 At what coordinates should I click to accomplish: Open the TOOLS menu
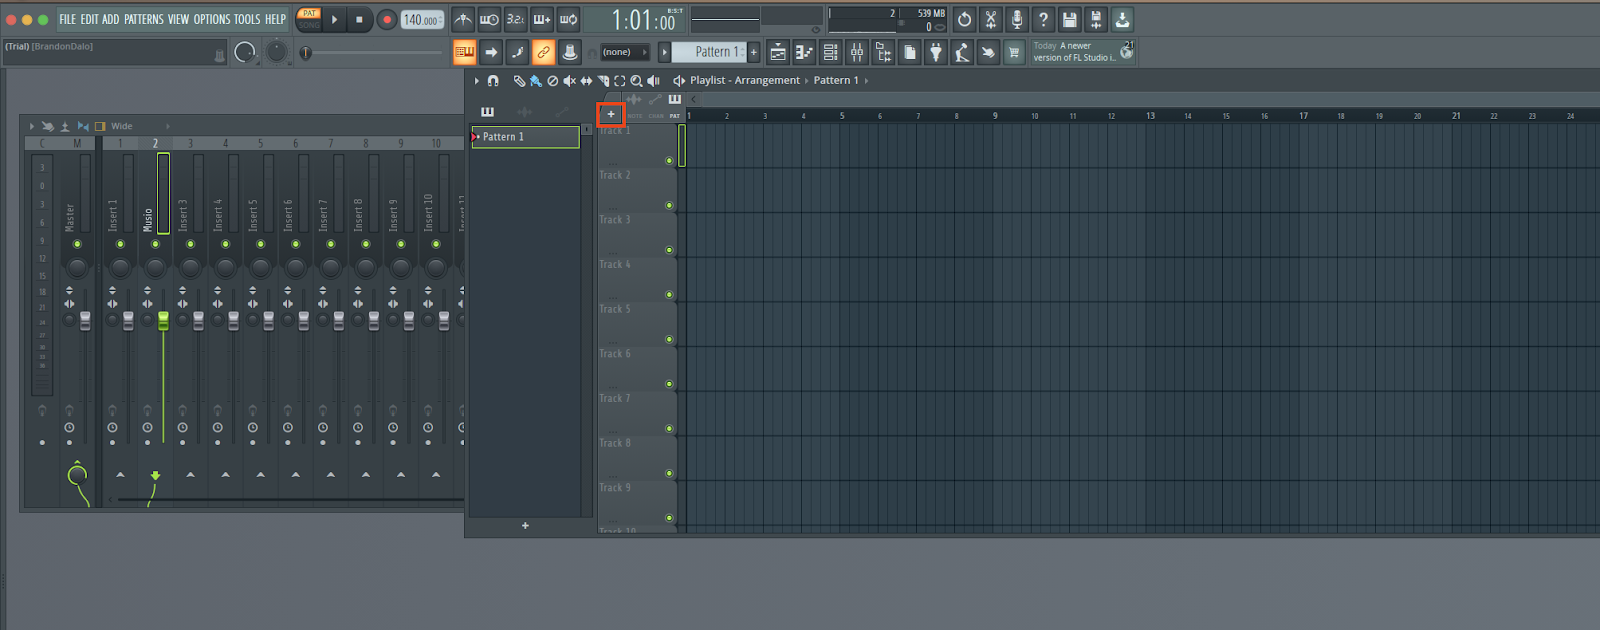247,19
